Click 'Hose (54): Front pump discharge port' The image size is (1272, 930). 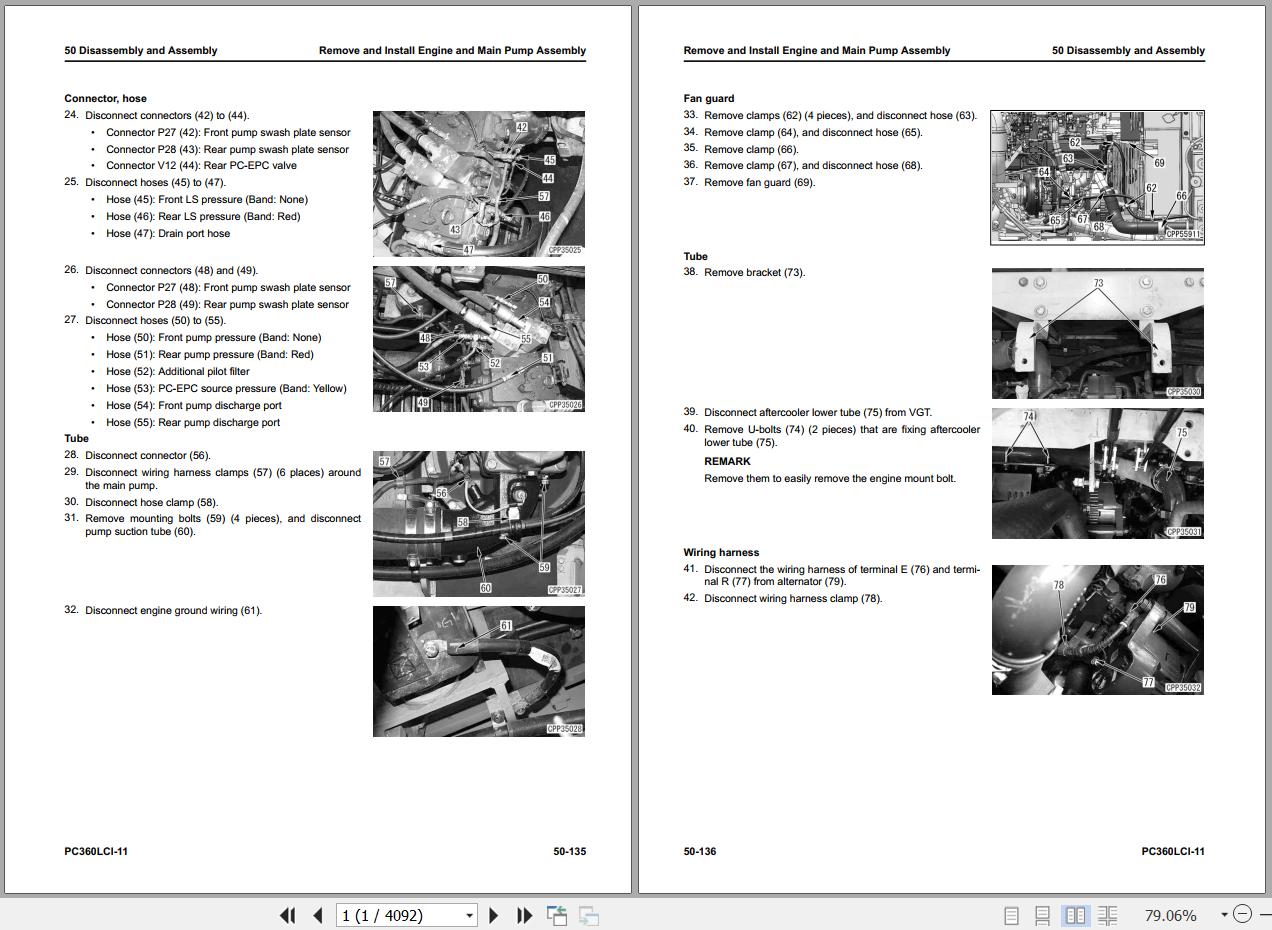pos(194,405)
